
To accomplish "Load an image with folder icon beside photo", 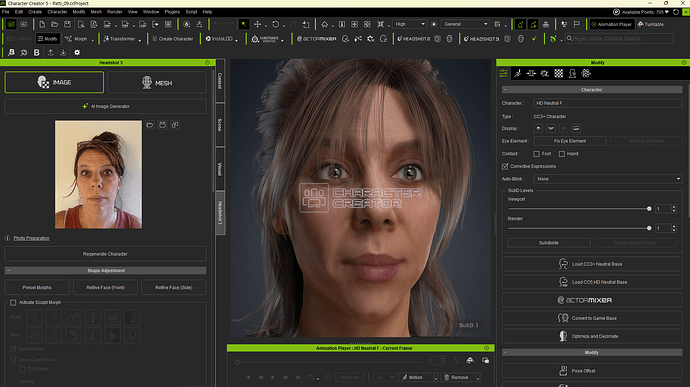I will coord(150,125).
